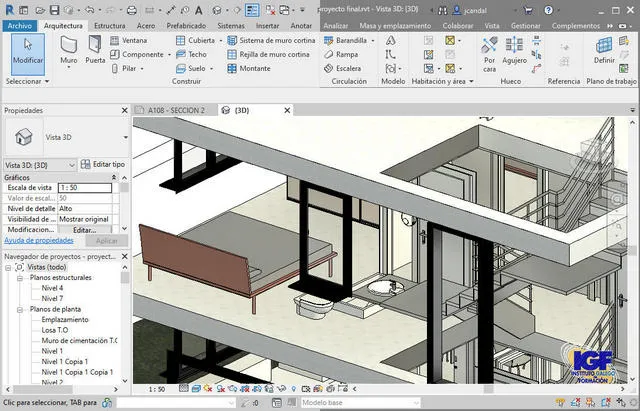Switch to the Estructura ribbon tab

coord(109,26)
